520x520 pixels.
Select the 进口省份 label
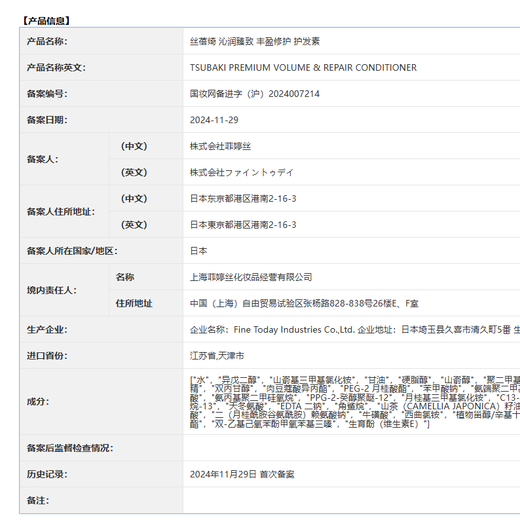47,356
